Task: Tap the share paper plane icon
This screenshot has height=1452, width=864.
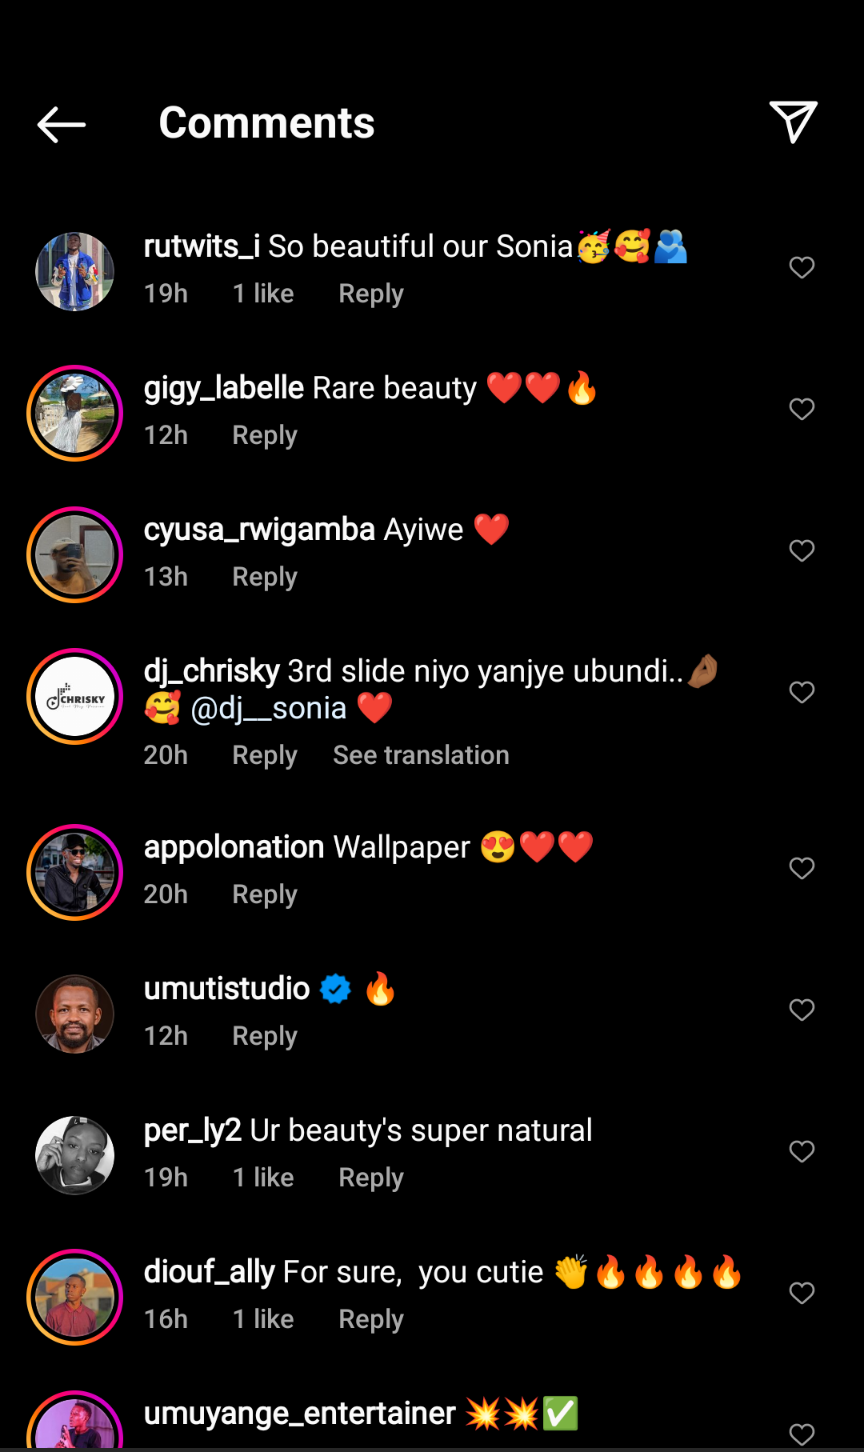Action: (x=793, y=122)
